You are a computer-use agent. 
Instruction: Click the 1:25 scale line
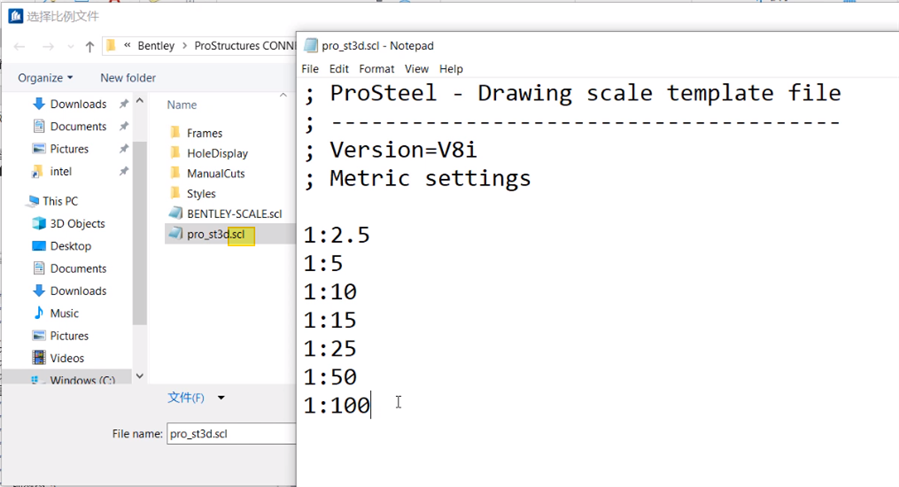tap(330, 349)
